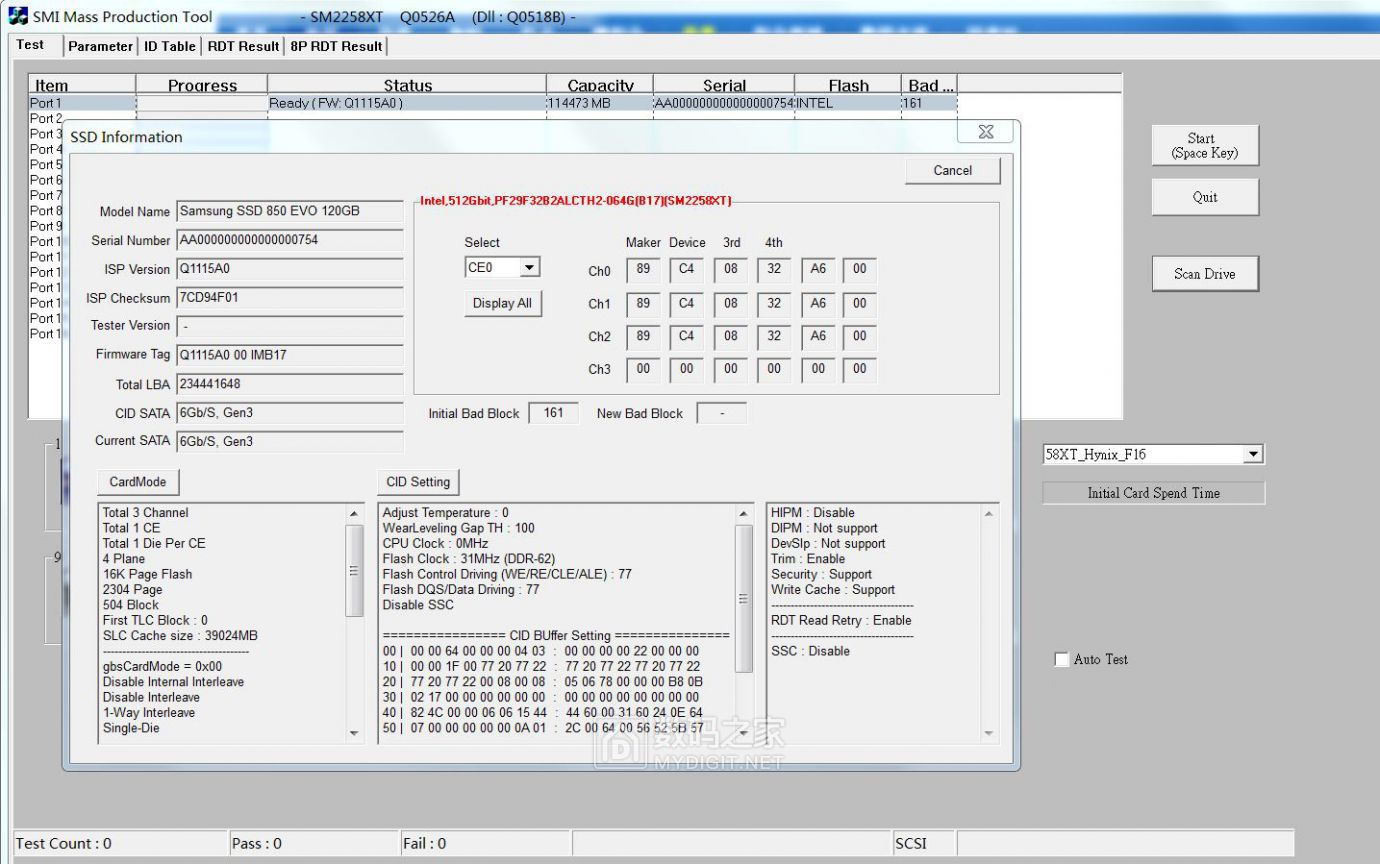This screenshot has height=864, width=1380.
Task: Open the CE0 Select dropdown
Action: coord(531,268)
